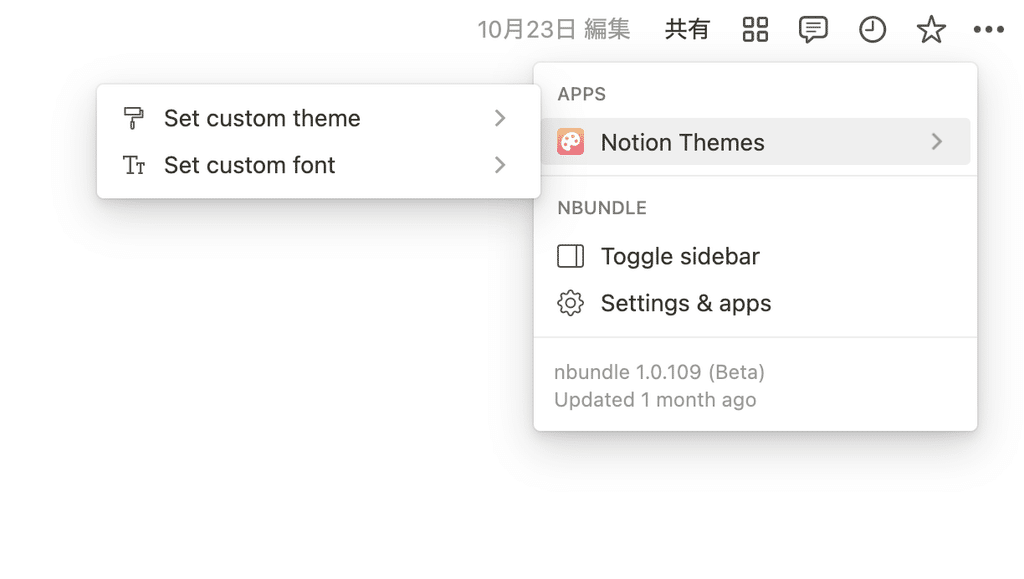
Task: Click the 10月23日 編集 edited date text
Action: click(554, 29)
